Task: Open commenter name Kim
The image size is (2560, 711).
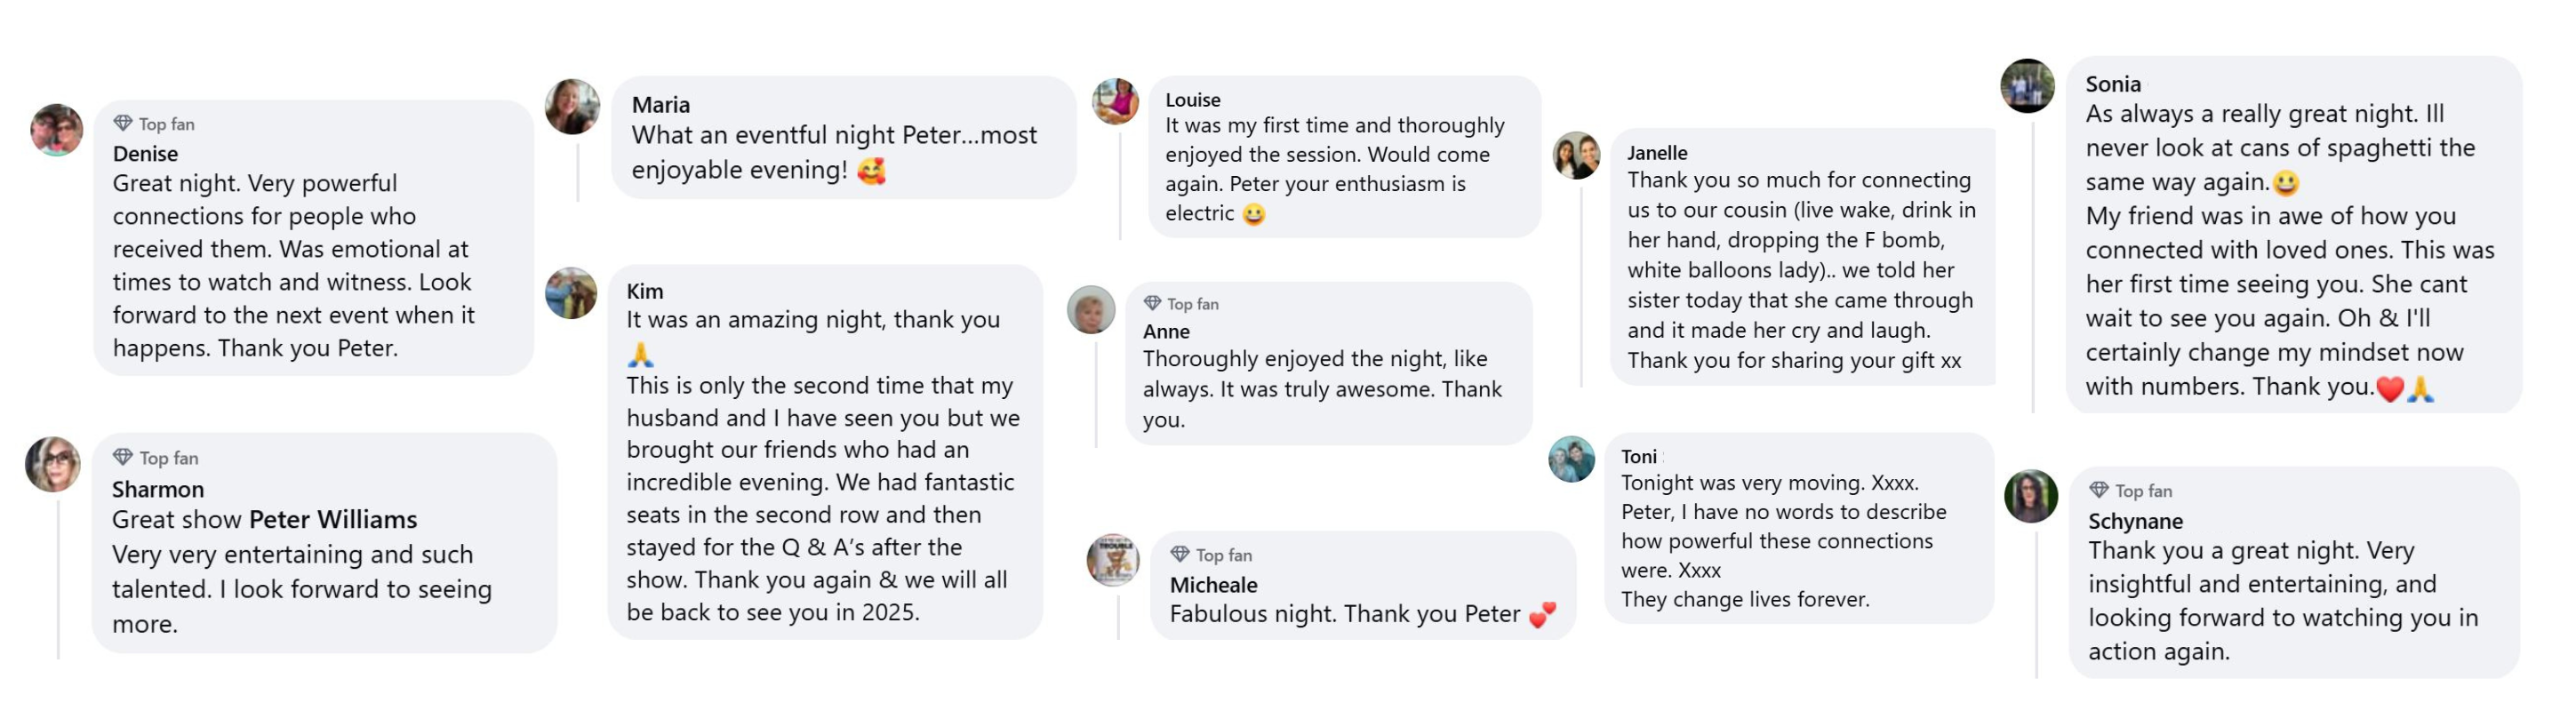Action: [x=645, y=291]
